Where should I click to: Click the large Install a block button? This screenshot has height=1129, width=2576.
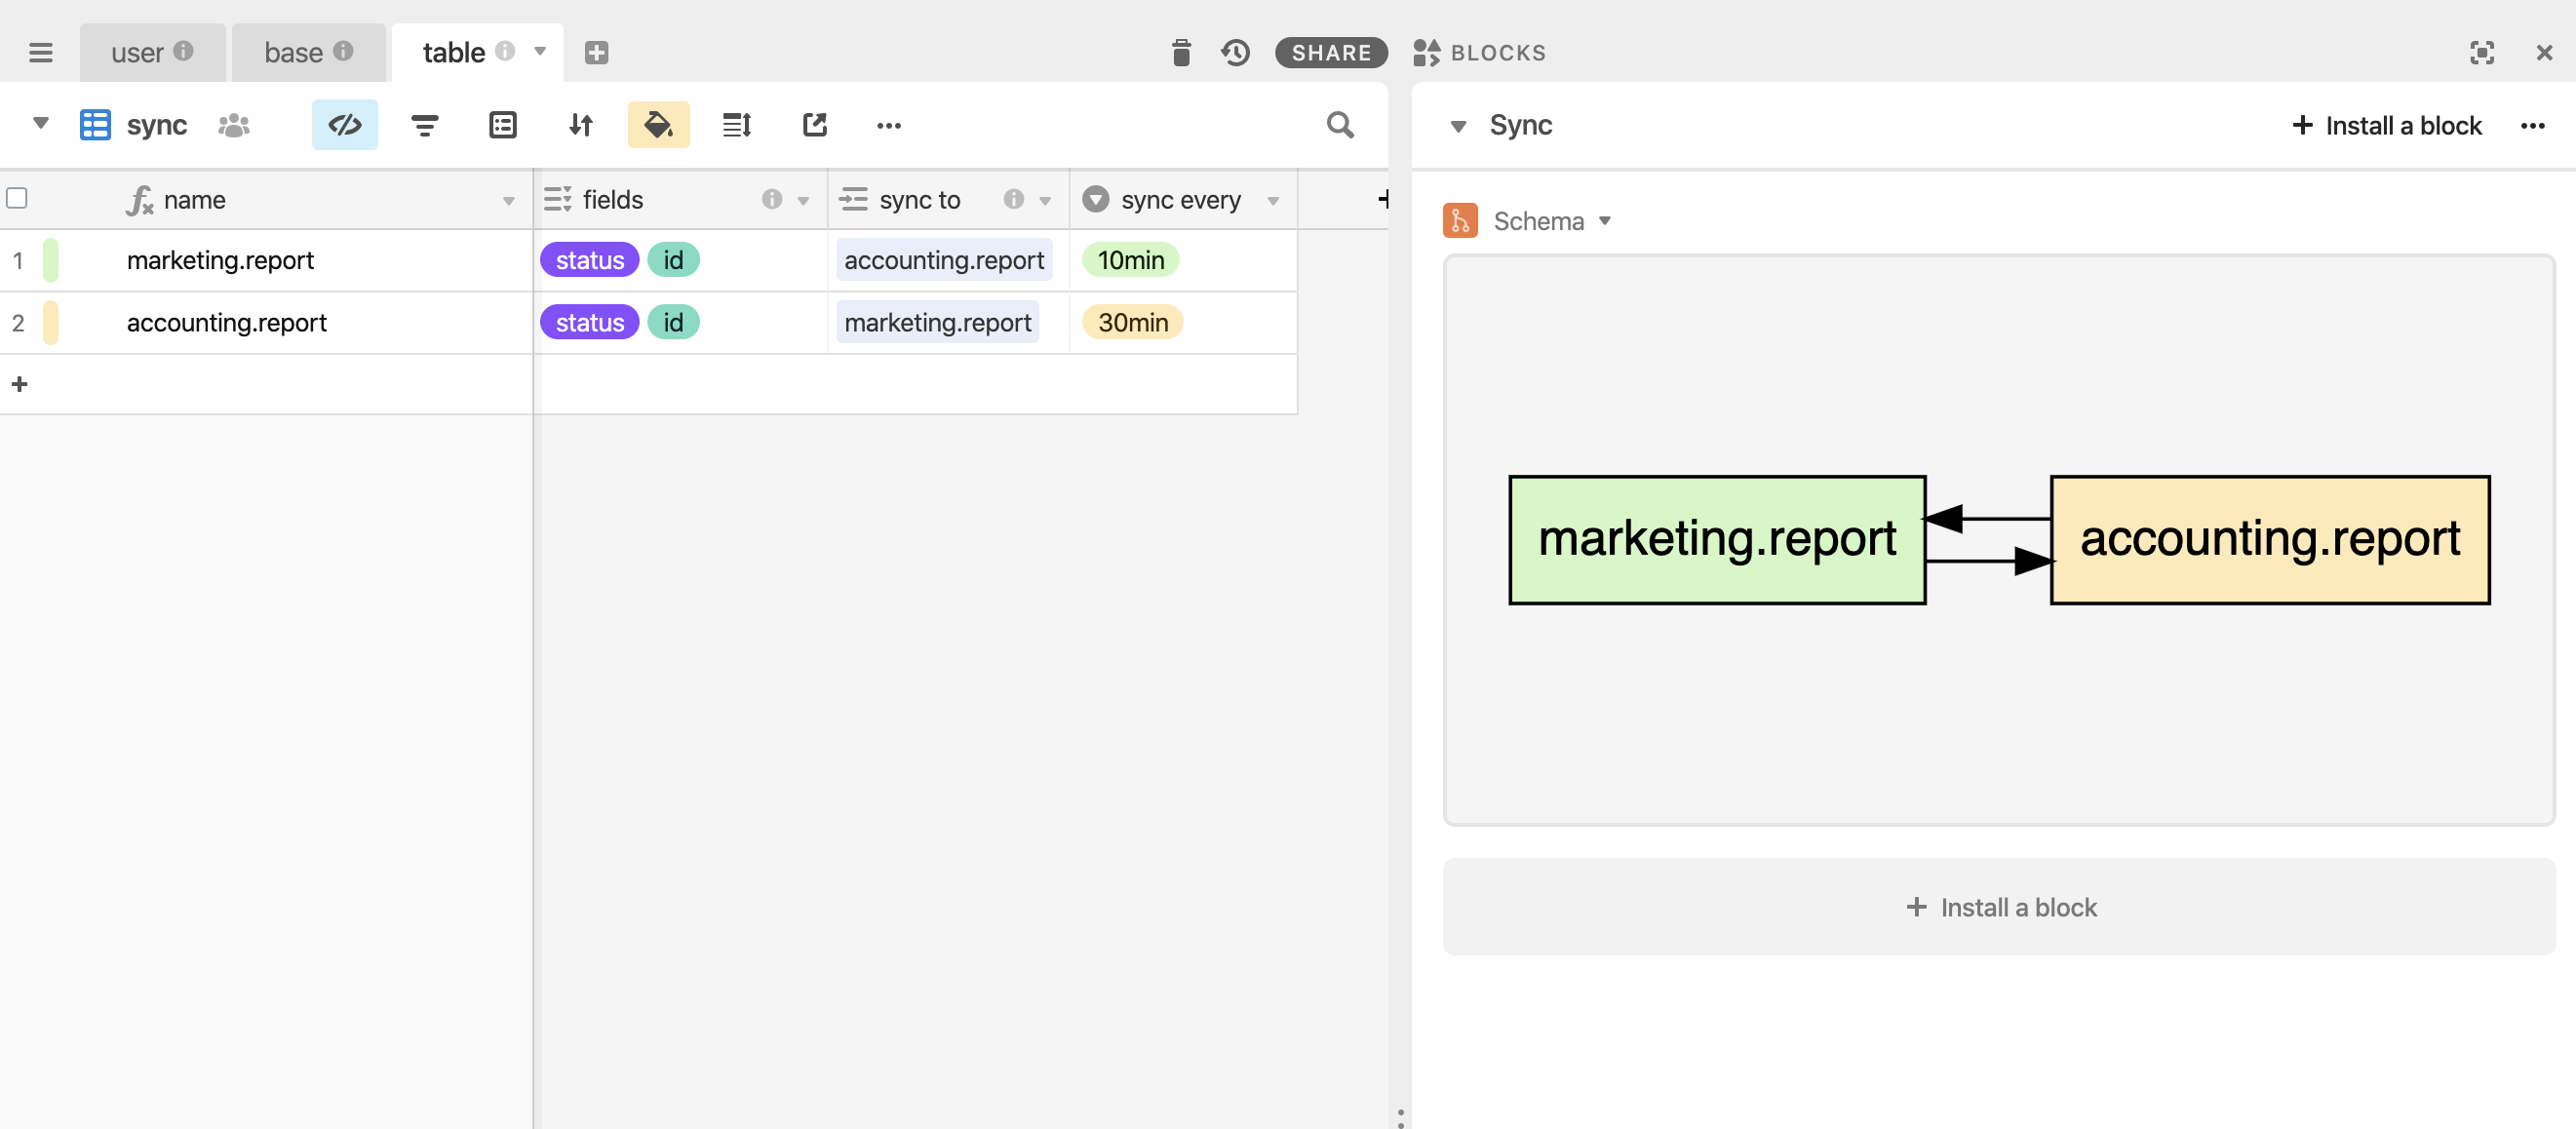(x=1998, y=906)
